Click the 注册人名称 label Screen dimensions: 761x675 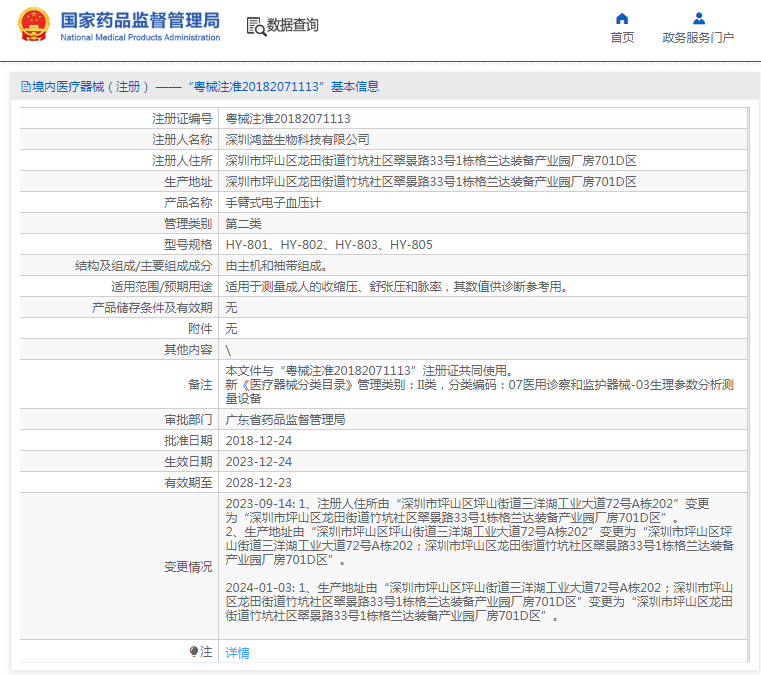click(182, 140)
